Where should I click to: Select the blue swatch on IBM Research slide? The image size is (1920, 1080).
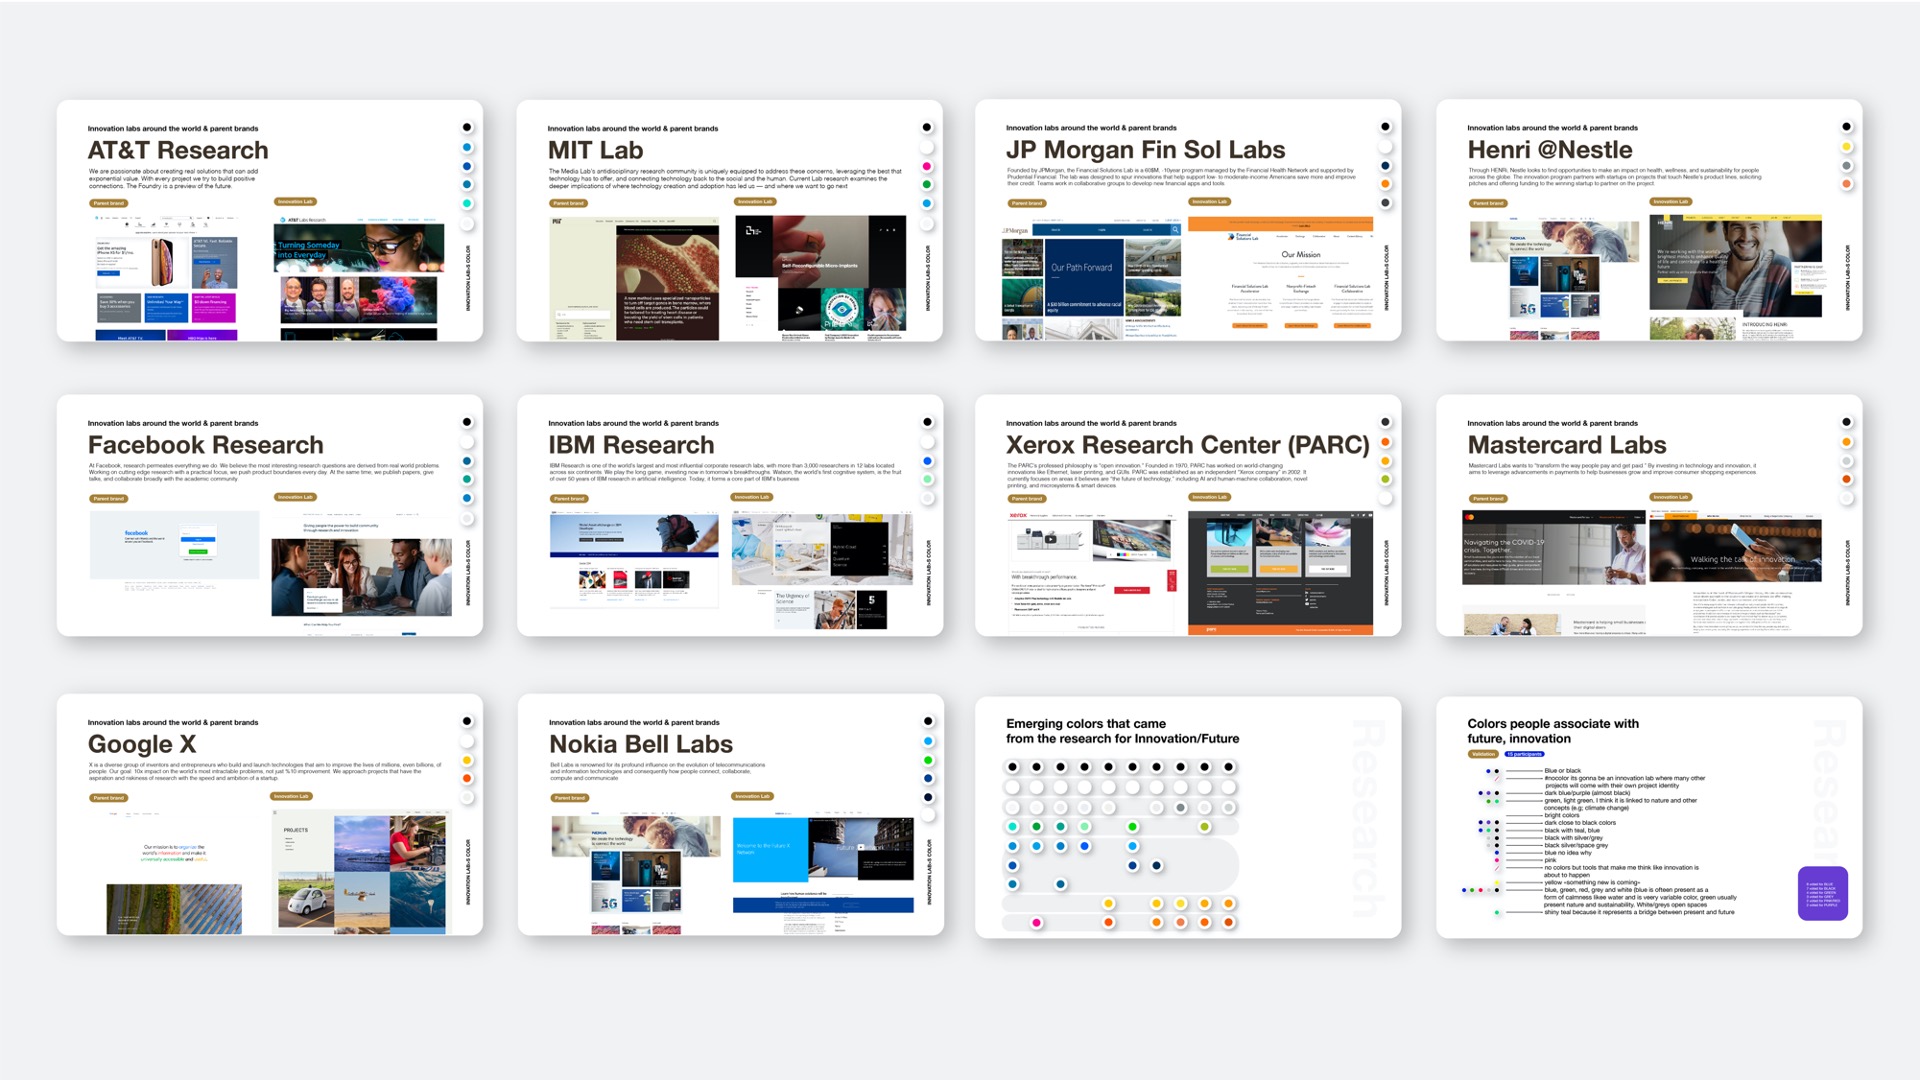click(x=927, y=461)
